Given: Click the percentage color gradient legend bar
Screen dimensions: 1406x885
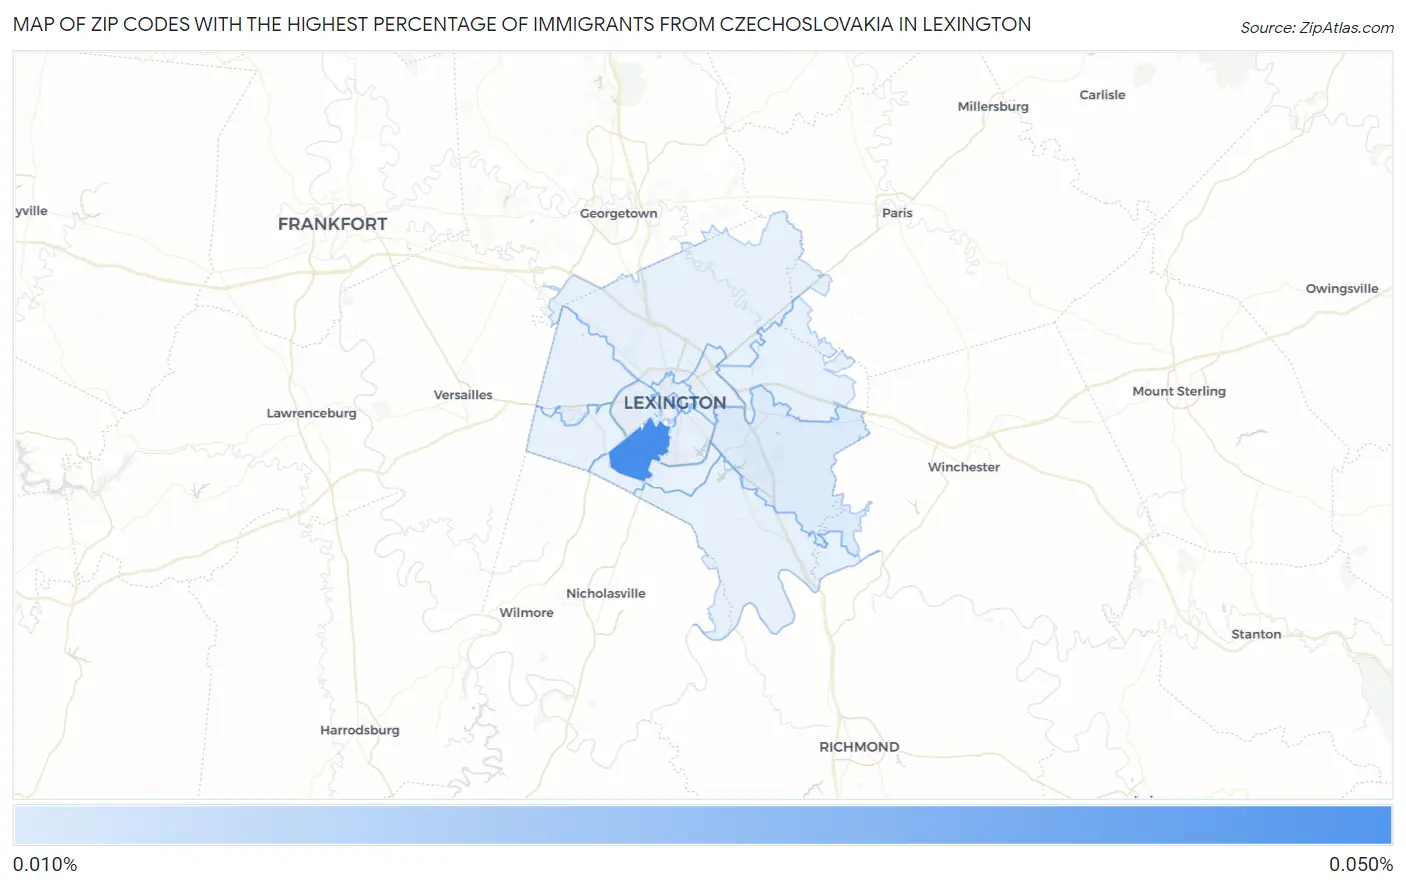Looking at the screenshot, I should tap(702, 825).
